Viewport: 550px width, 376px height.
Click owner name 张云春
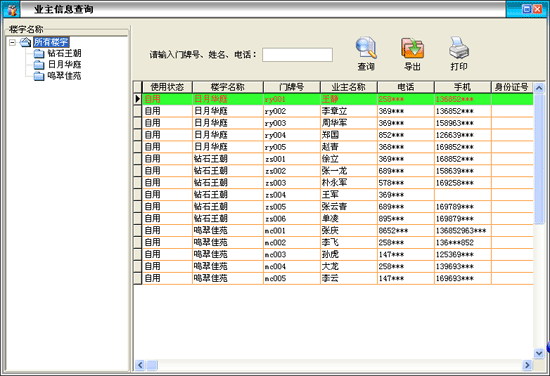coord(334,207)
